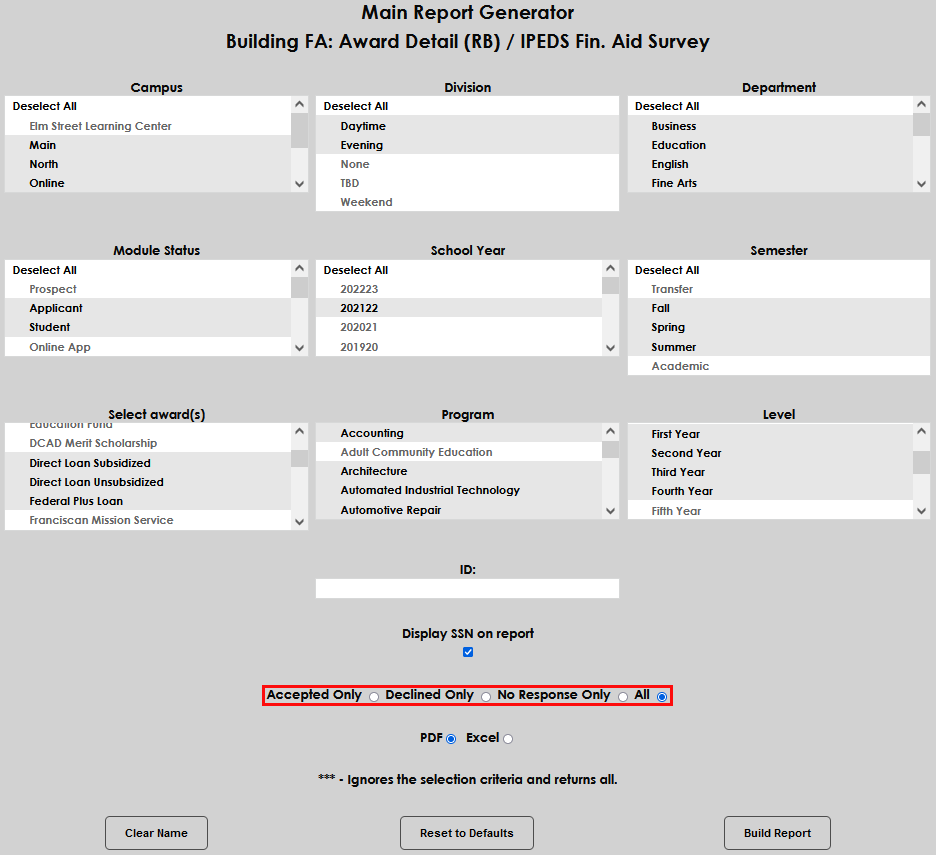Uncheck "Display SSN on report"
Viewport: 936px width, 855px height.
(467, 651)
